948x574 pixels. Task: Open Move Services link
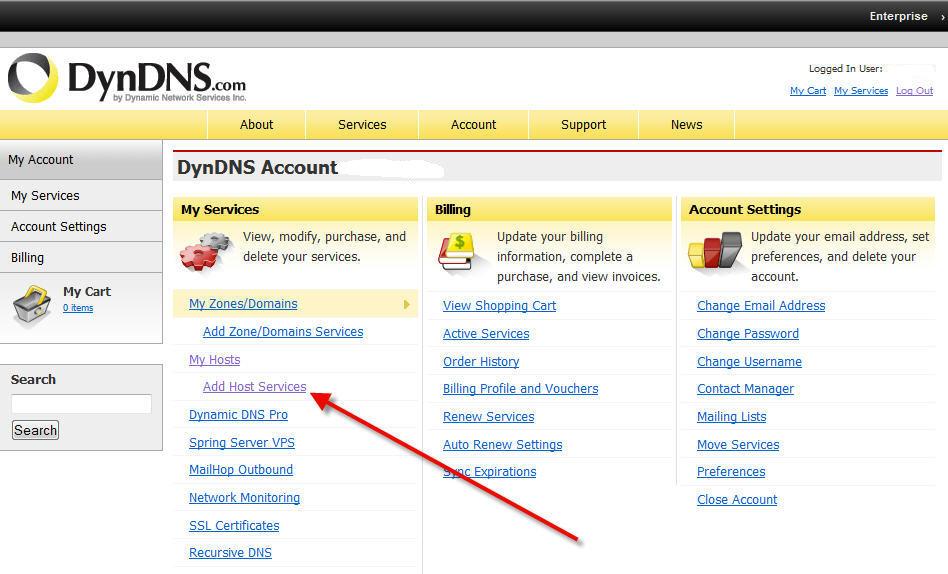[x=738, y=445]
